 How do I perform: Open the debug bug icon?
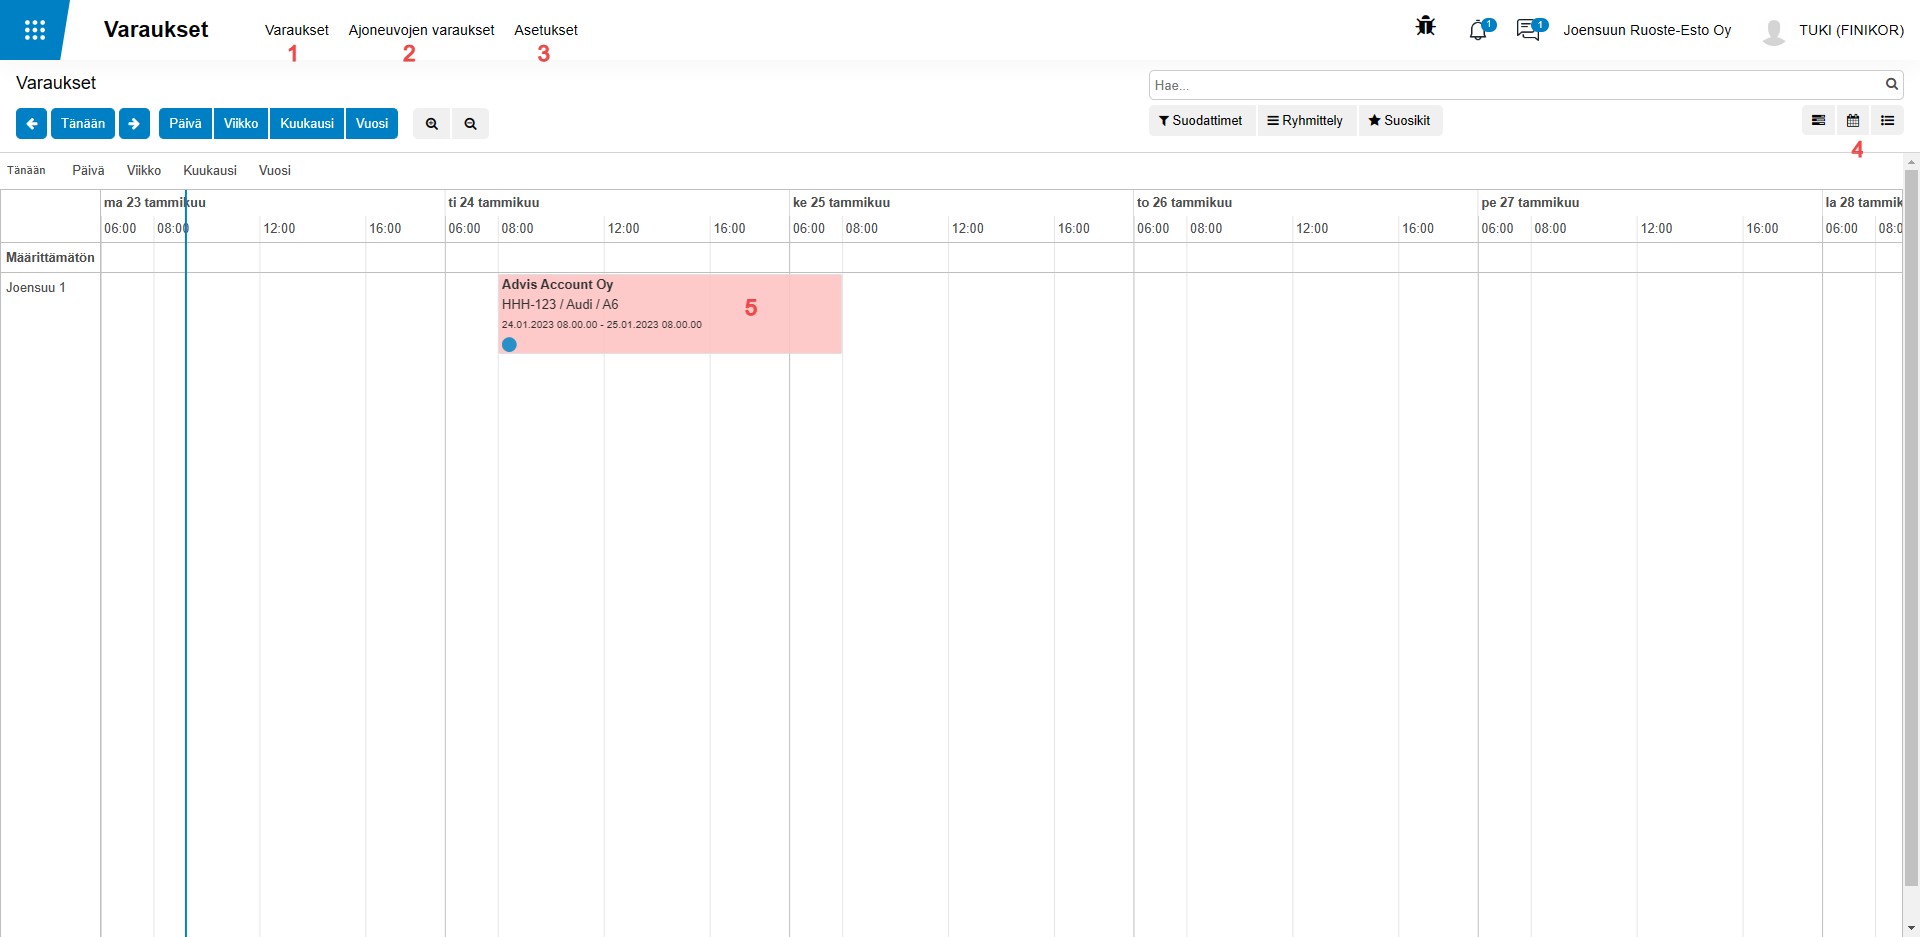pyautogui.click(x=1426, y=26)
